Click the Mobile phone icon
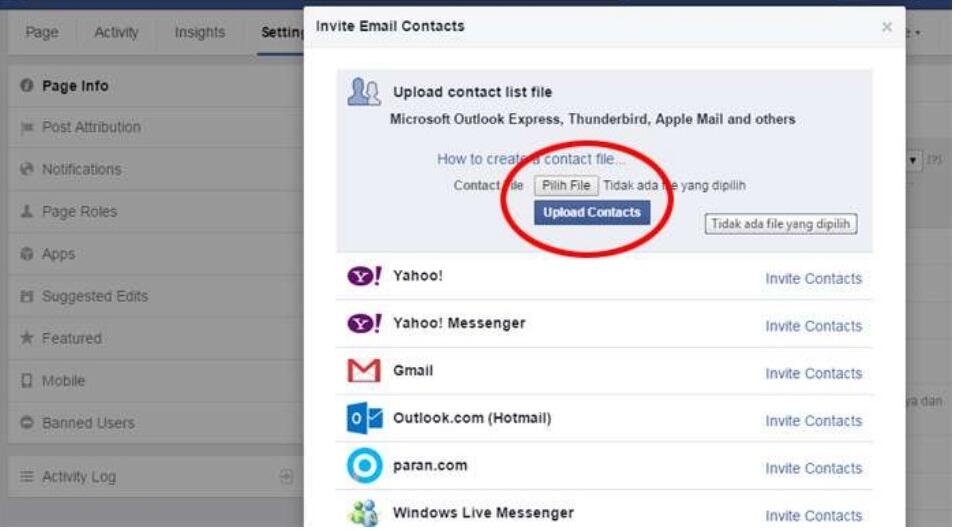Image resolution: width=961 pixels, height=531 pixels. [26, 381]
